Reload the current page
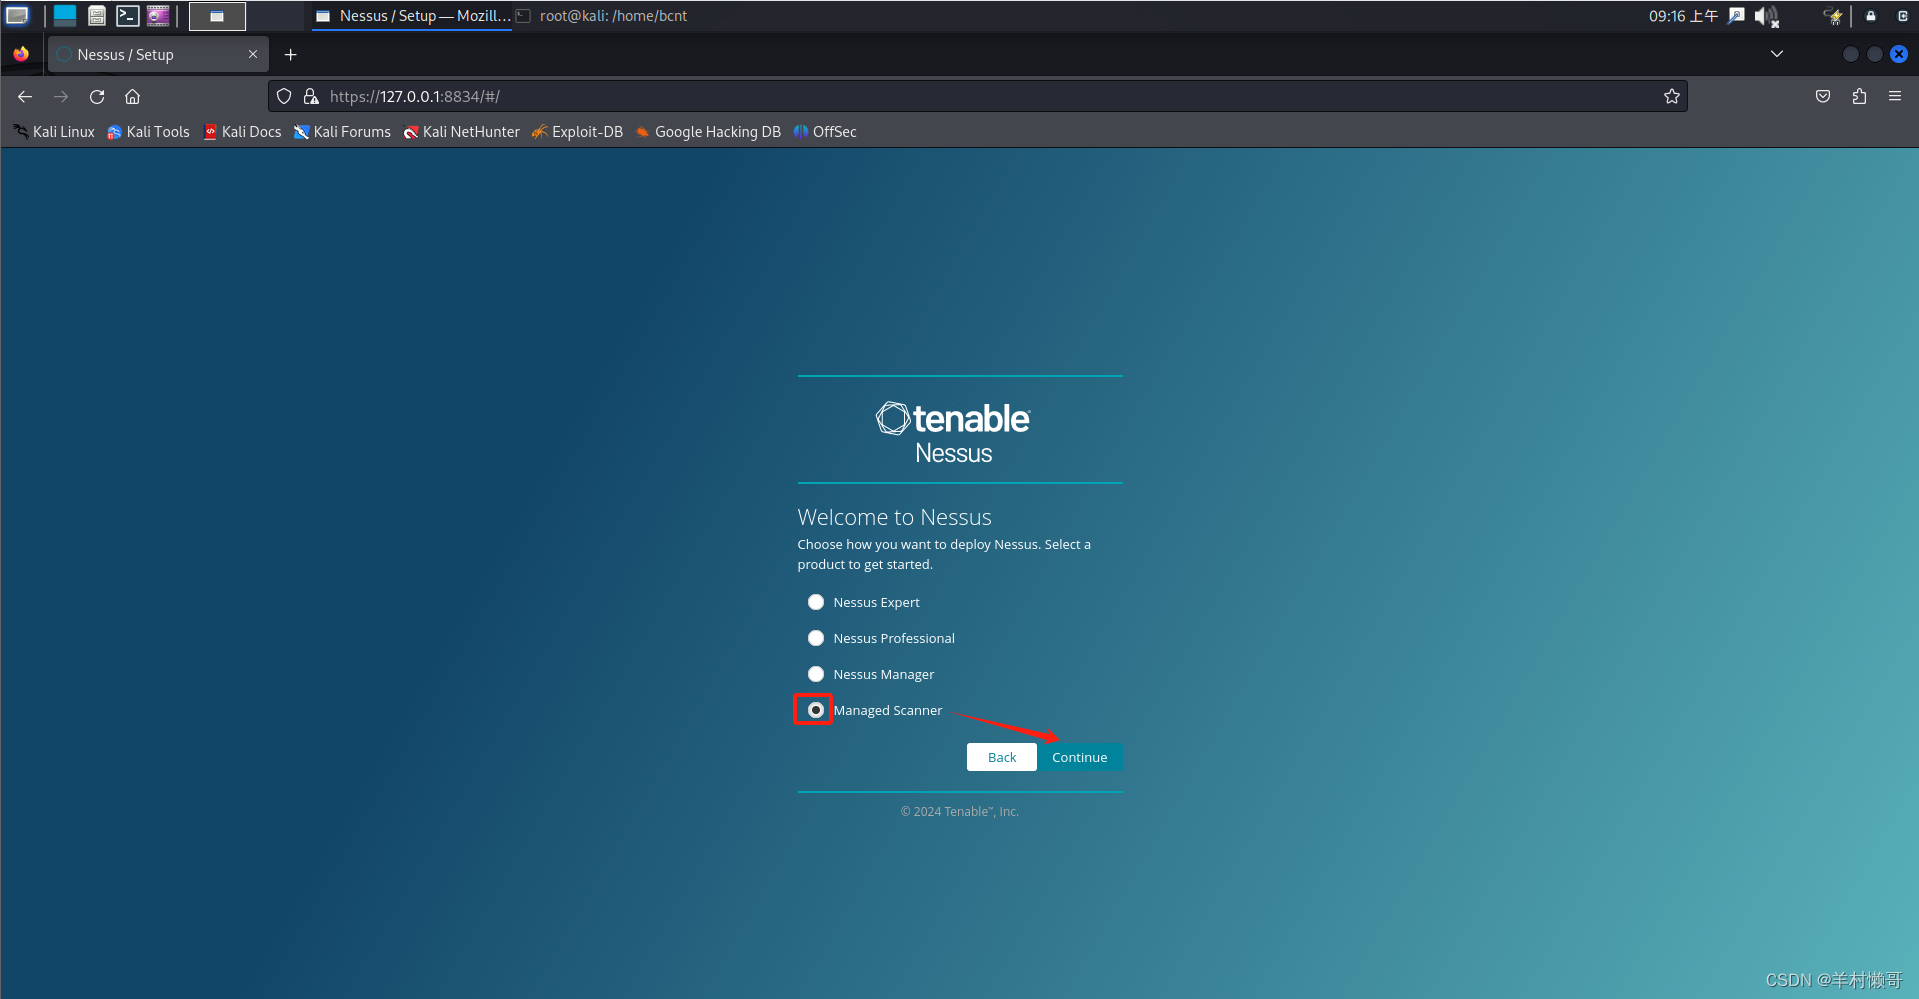The width and height of the screenshot is (1919, 999). [97, 97]
